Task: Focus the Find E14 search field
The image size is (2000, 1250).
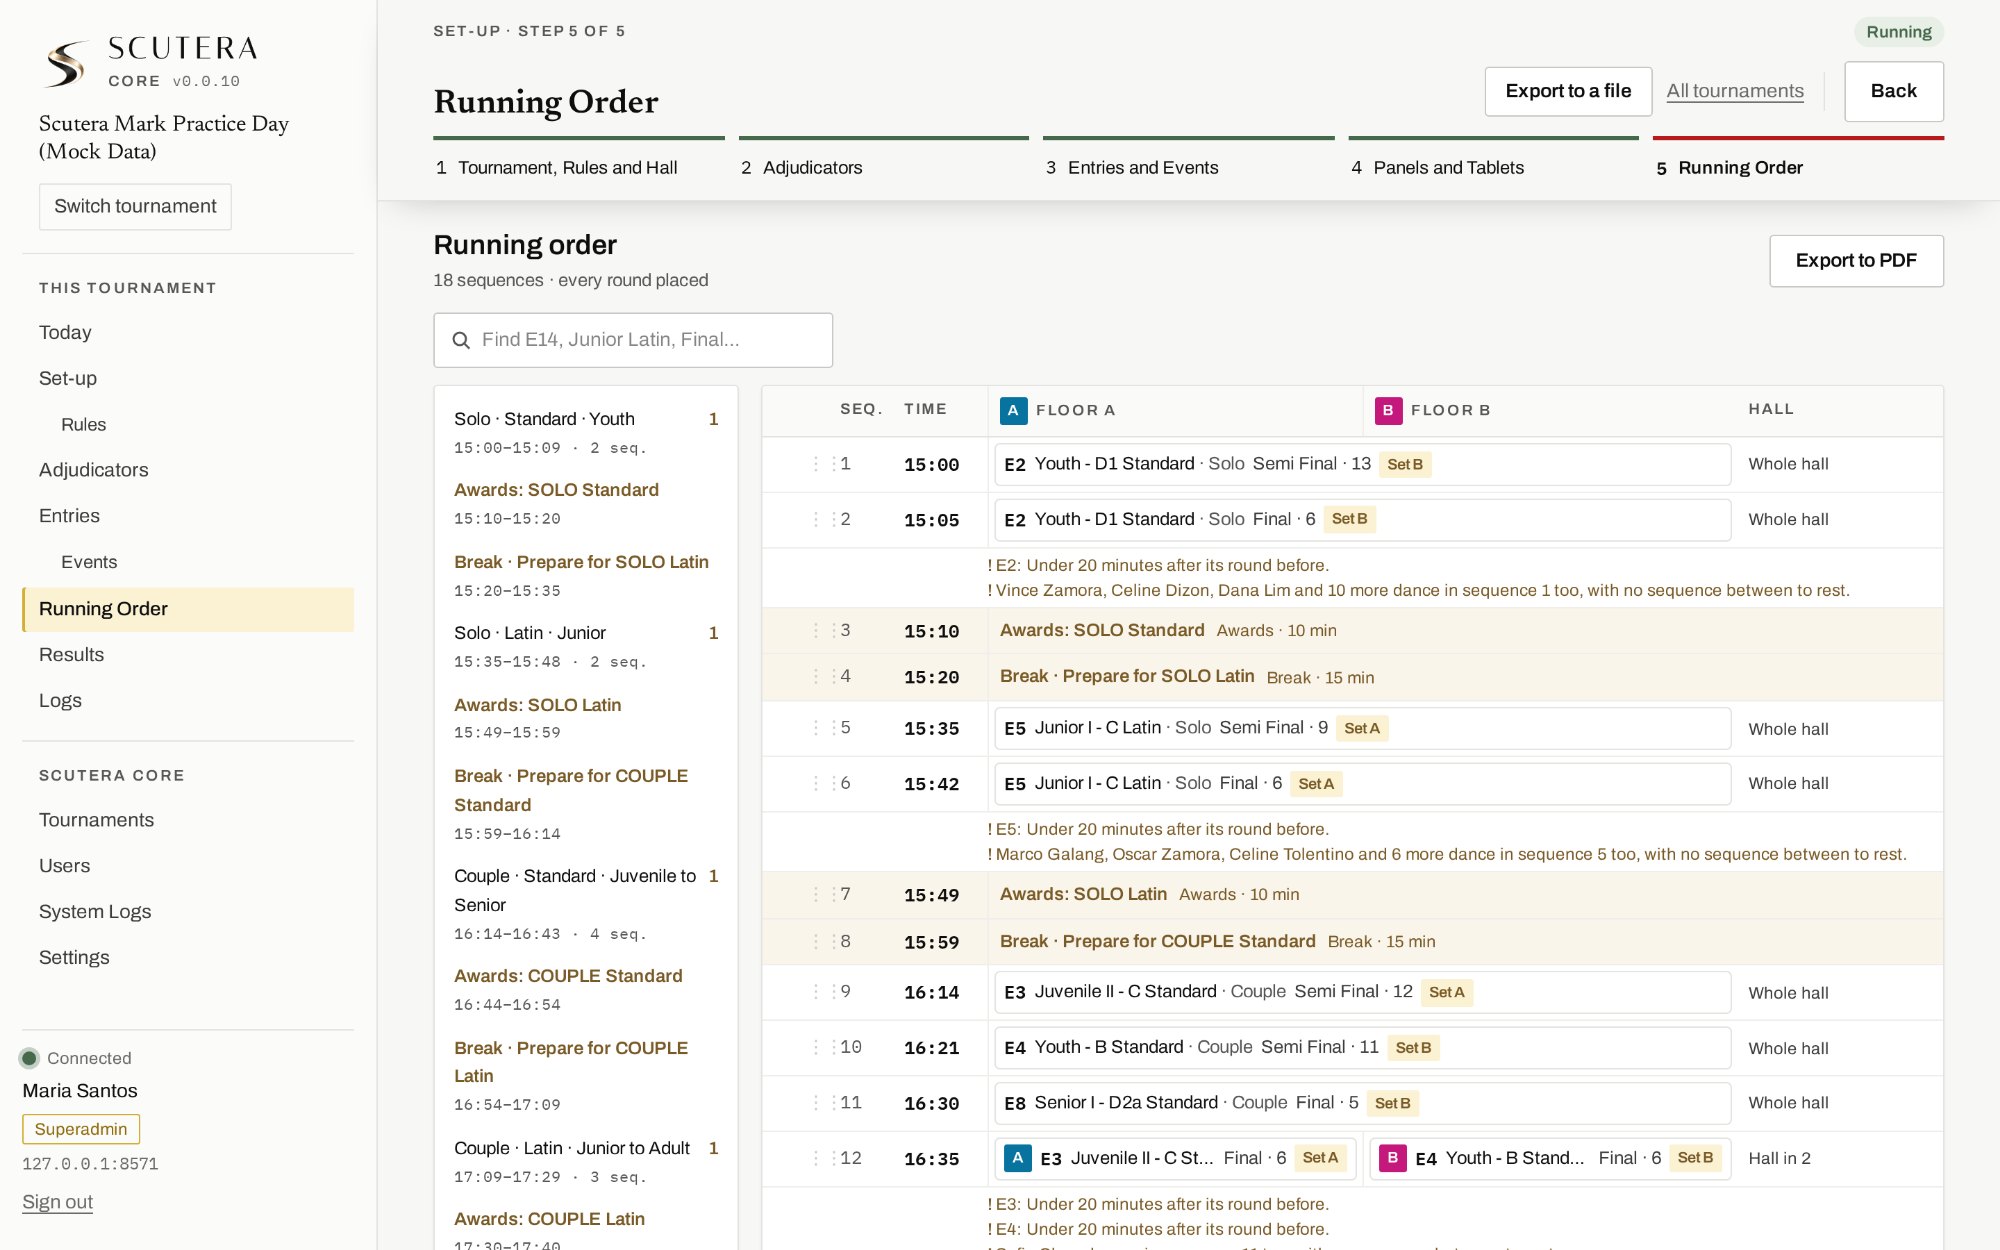Action: point(633,340)
